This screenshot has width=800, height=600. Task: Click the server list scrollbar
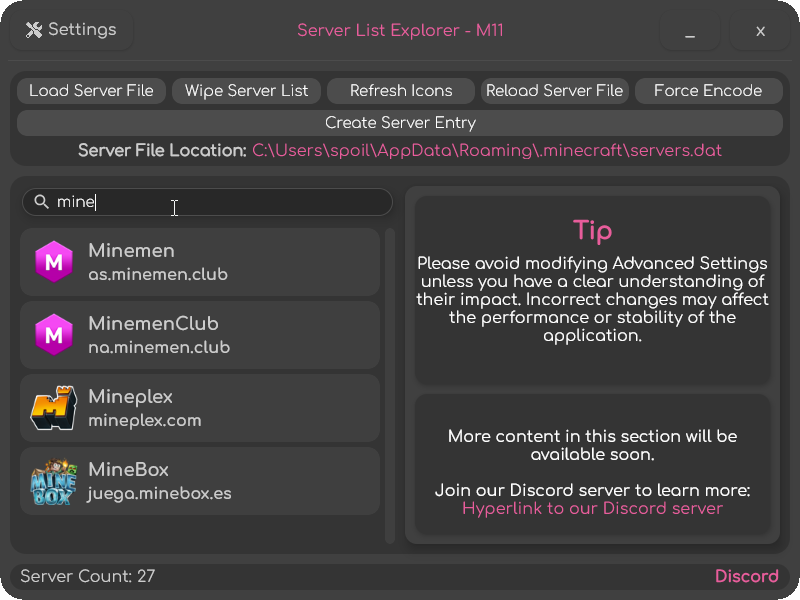[390, 386]
